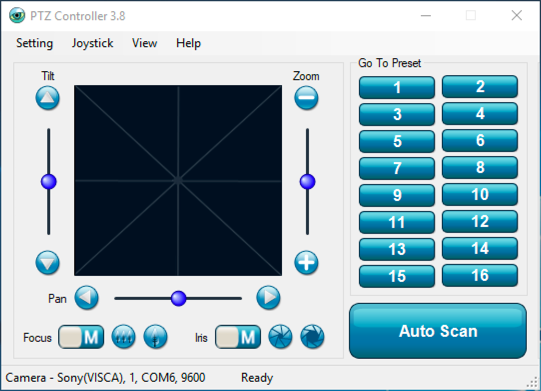Click the Tilt down arrow button
This screenshot has height=391, width=541.
[48, 263]
